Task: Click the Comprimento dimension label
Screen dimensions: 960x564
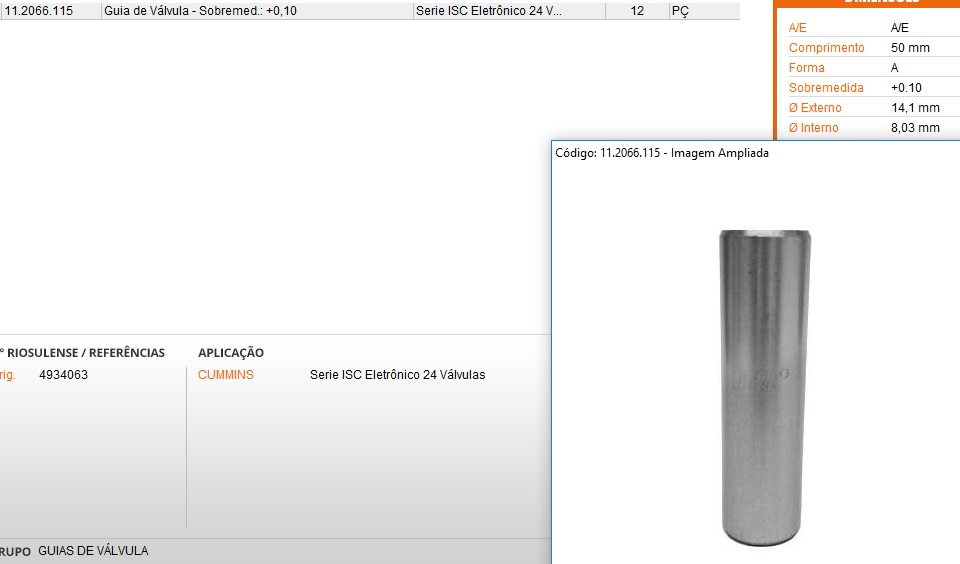Action: click(x=826, y=48)
